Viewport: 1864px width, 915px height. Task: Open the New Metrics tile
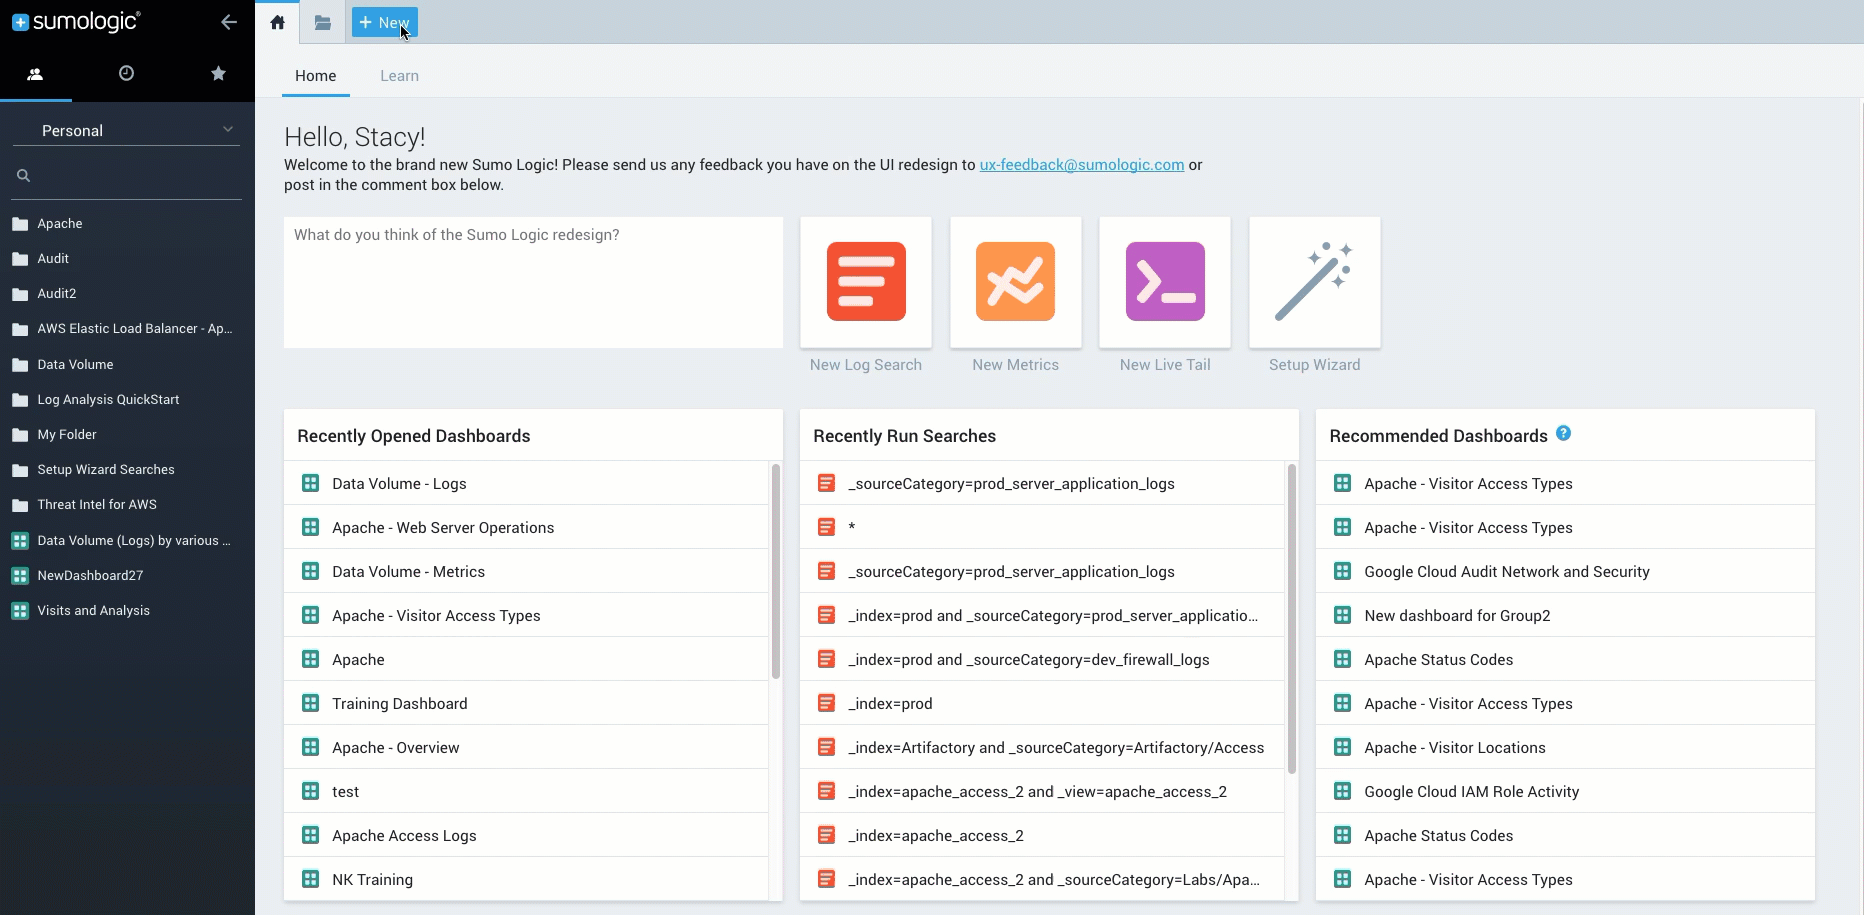pyautogui.click(x=1015, y=282)
